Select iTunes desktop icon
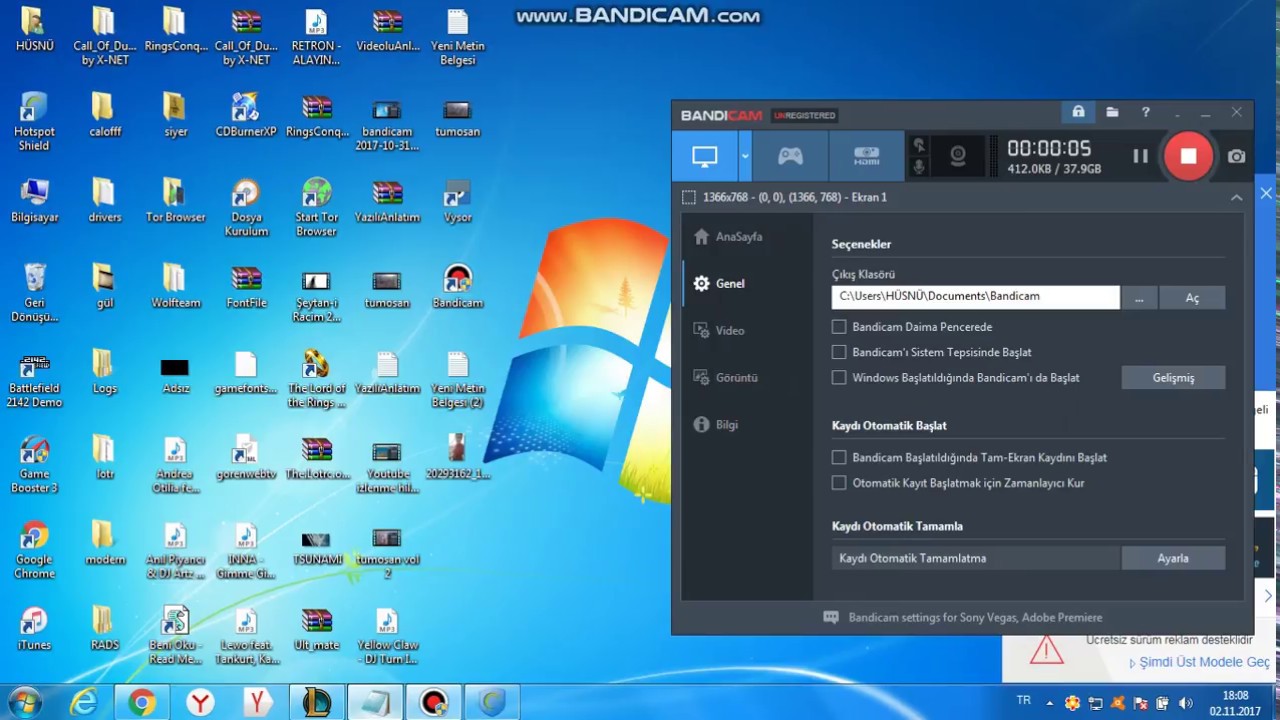This screenshot has height=720, width=1280. coord(34,629)
